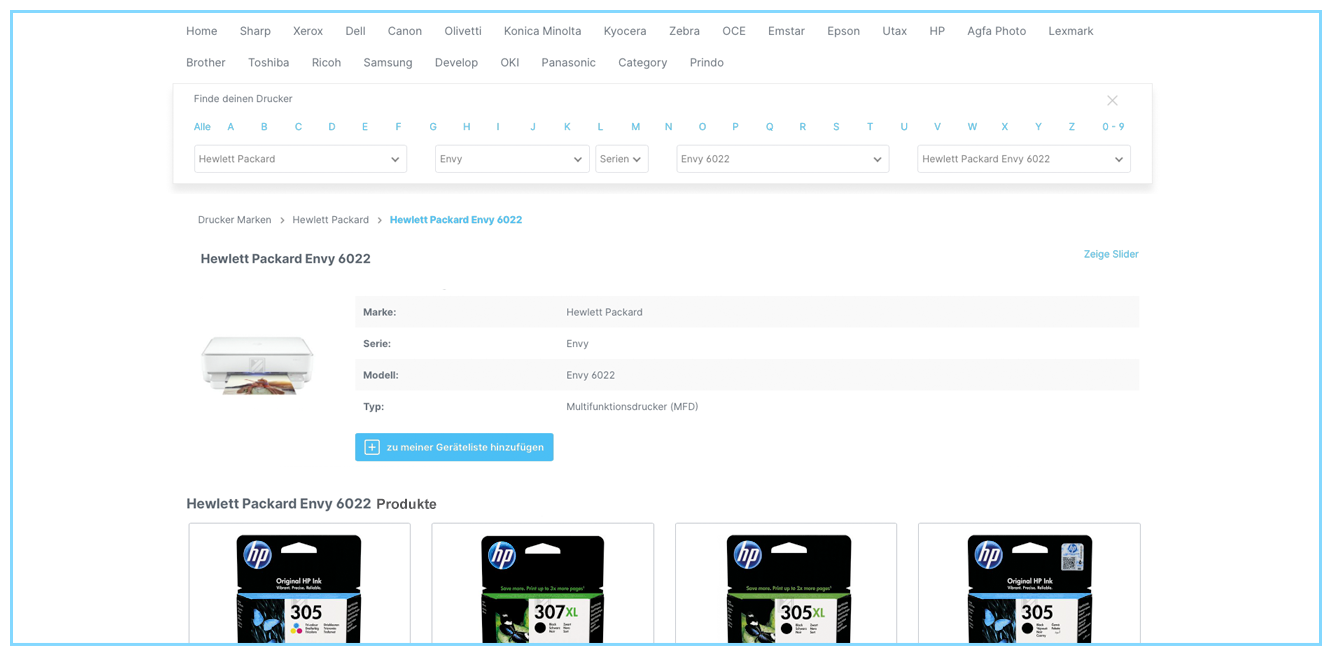The height and width of the screenshot is (656, 1332).
Task: Click zu meiner Geräteliste hinzufügen button
Action: pos(454,447)
